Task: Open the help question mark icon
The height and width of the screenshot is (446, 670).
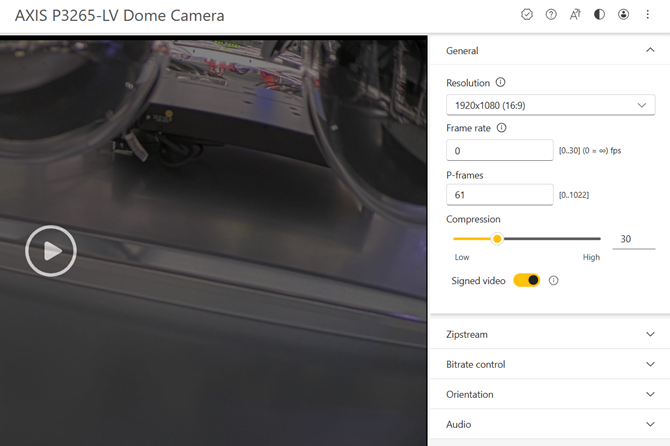Action: coord(551,15)
